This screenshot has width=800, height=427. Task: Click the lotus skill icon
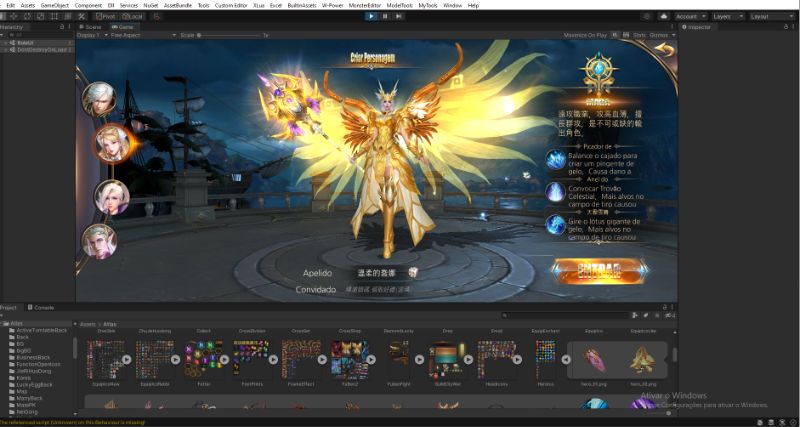click(555, 226)
